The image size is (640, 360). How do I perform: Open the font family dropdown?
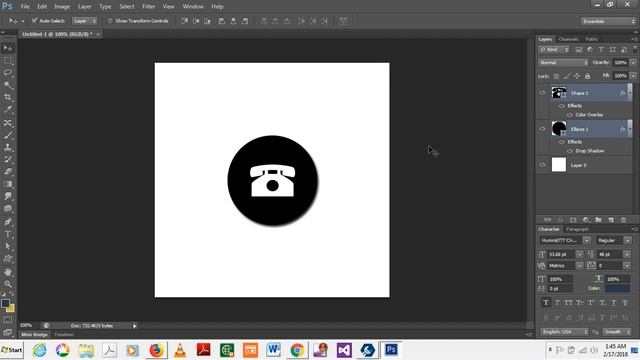tap(587, 240)
